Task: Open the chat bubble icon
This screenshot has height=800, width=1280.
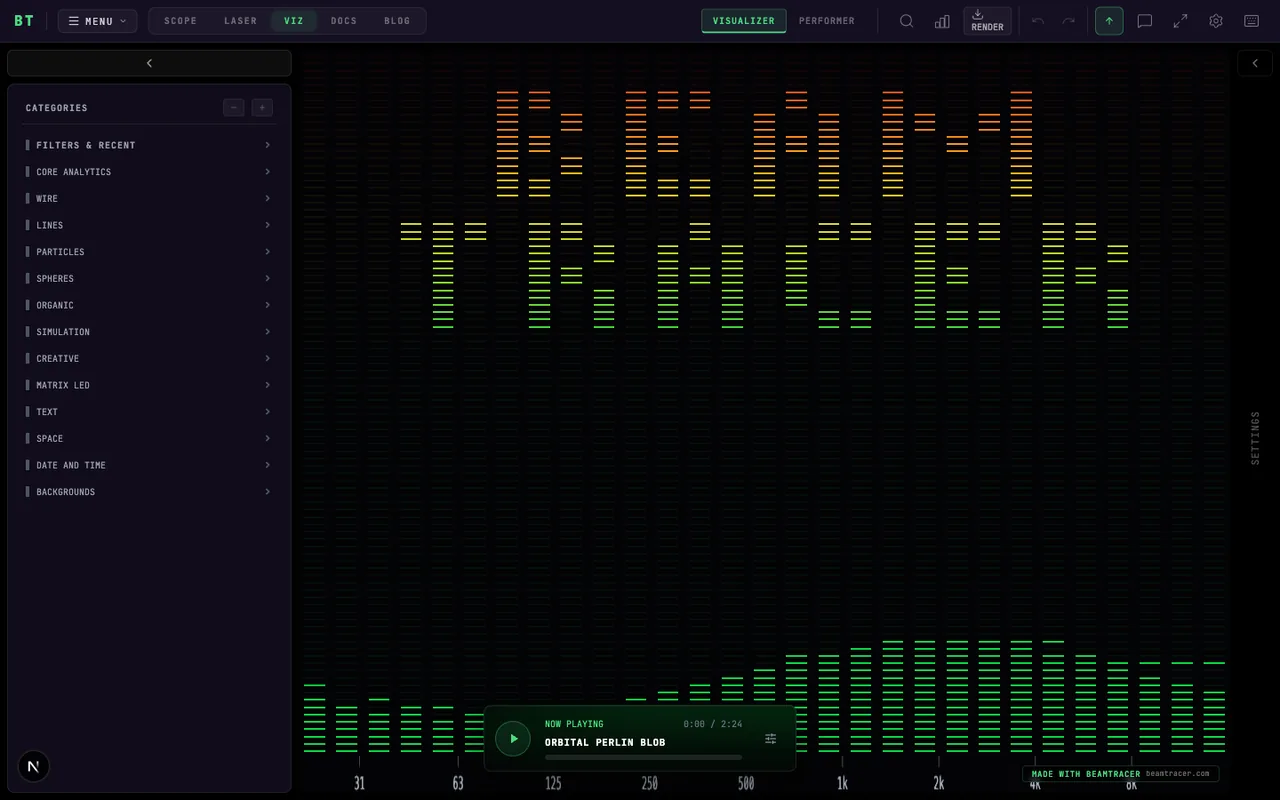Action: pos(1145,21)
